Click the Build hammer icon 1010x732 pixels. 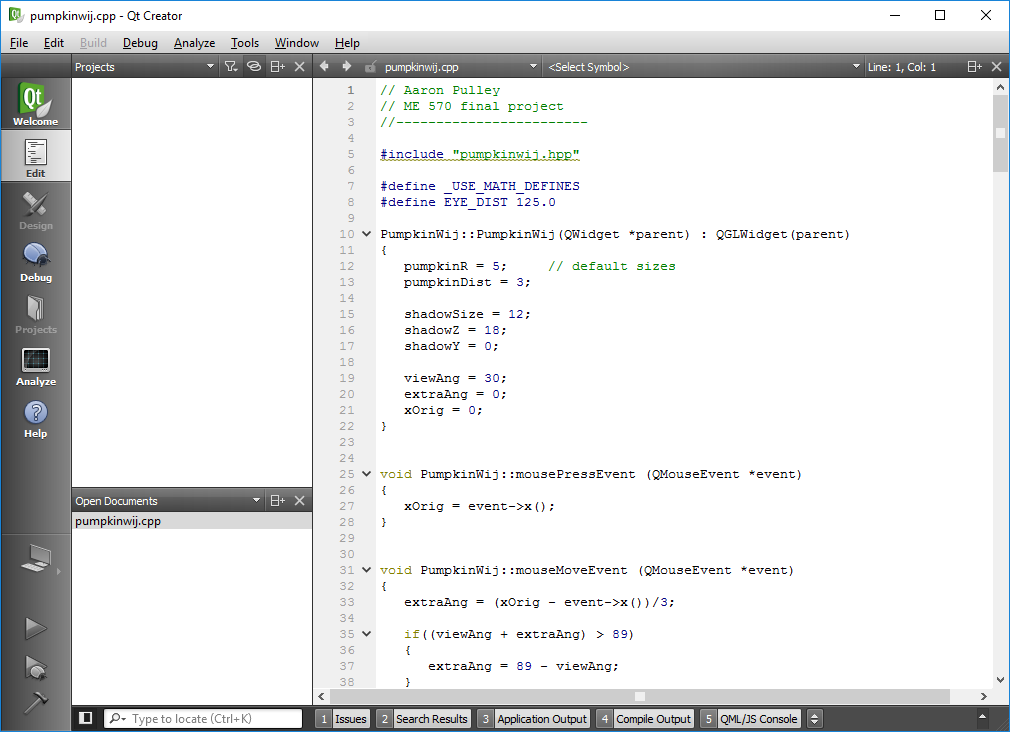35,702
